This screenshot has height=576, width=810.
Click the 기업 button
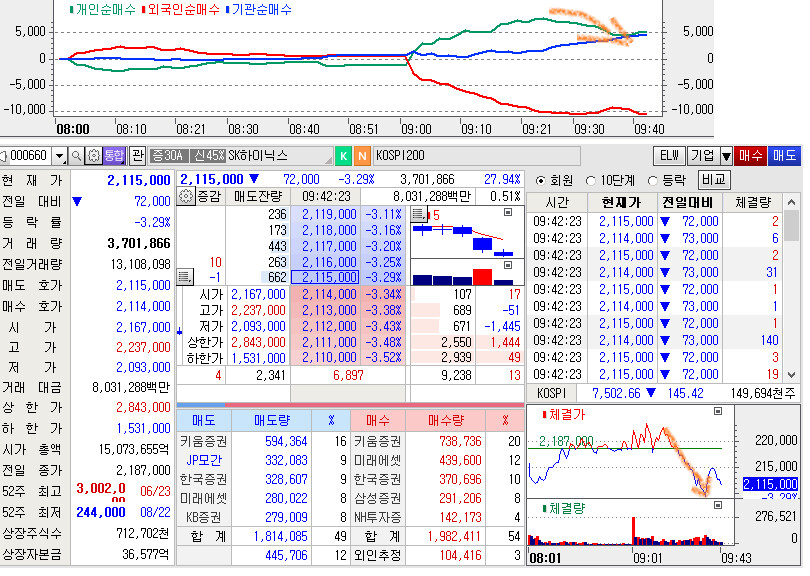point(703,155)
